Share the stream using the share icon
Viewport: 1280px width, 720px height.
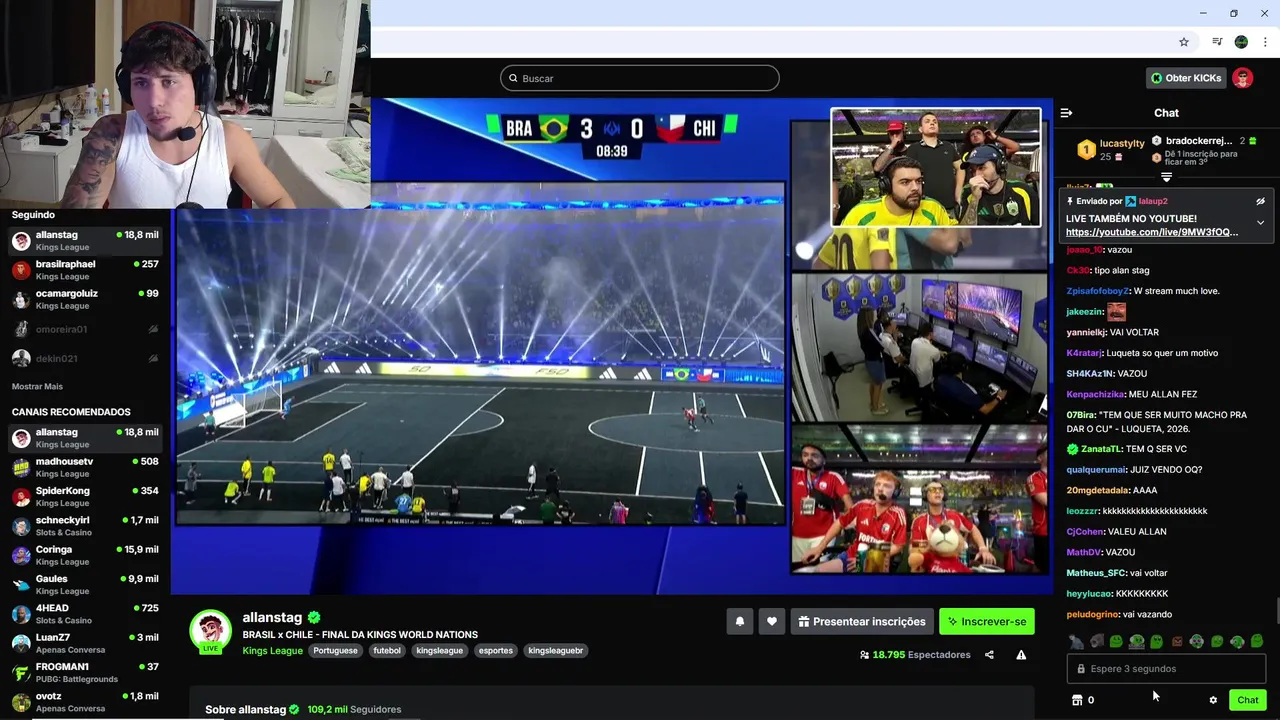(989, 655)
